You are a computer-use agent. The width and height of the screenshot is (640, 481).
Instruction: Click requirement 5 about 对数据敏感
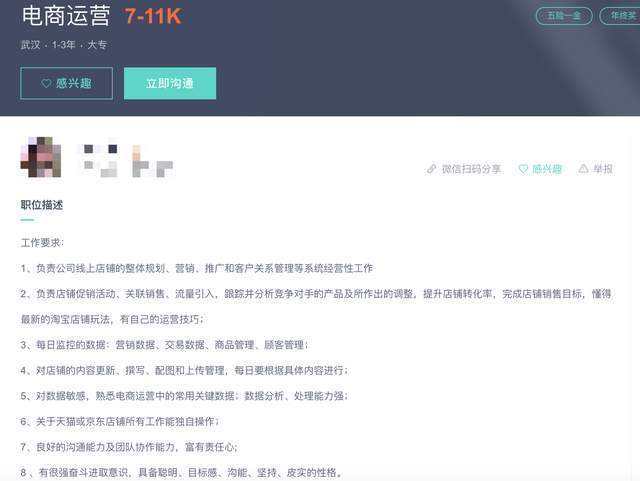(x=184, y=396)
